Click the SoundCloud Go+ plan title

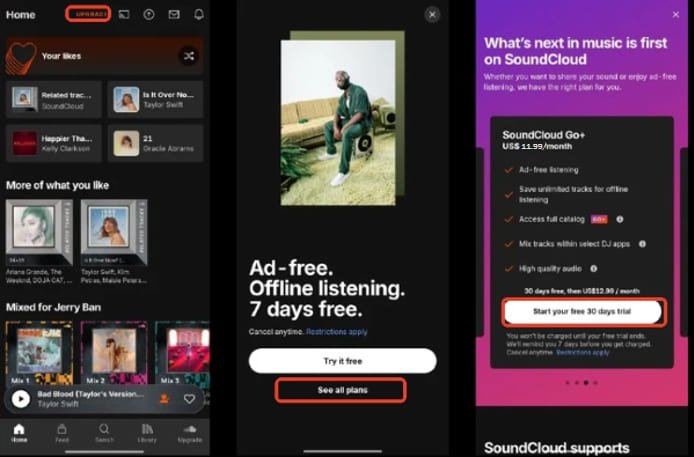(x=544, y=135)
